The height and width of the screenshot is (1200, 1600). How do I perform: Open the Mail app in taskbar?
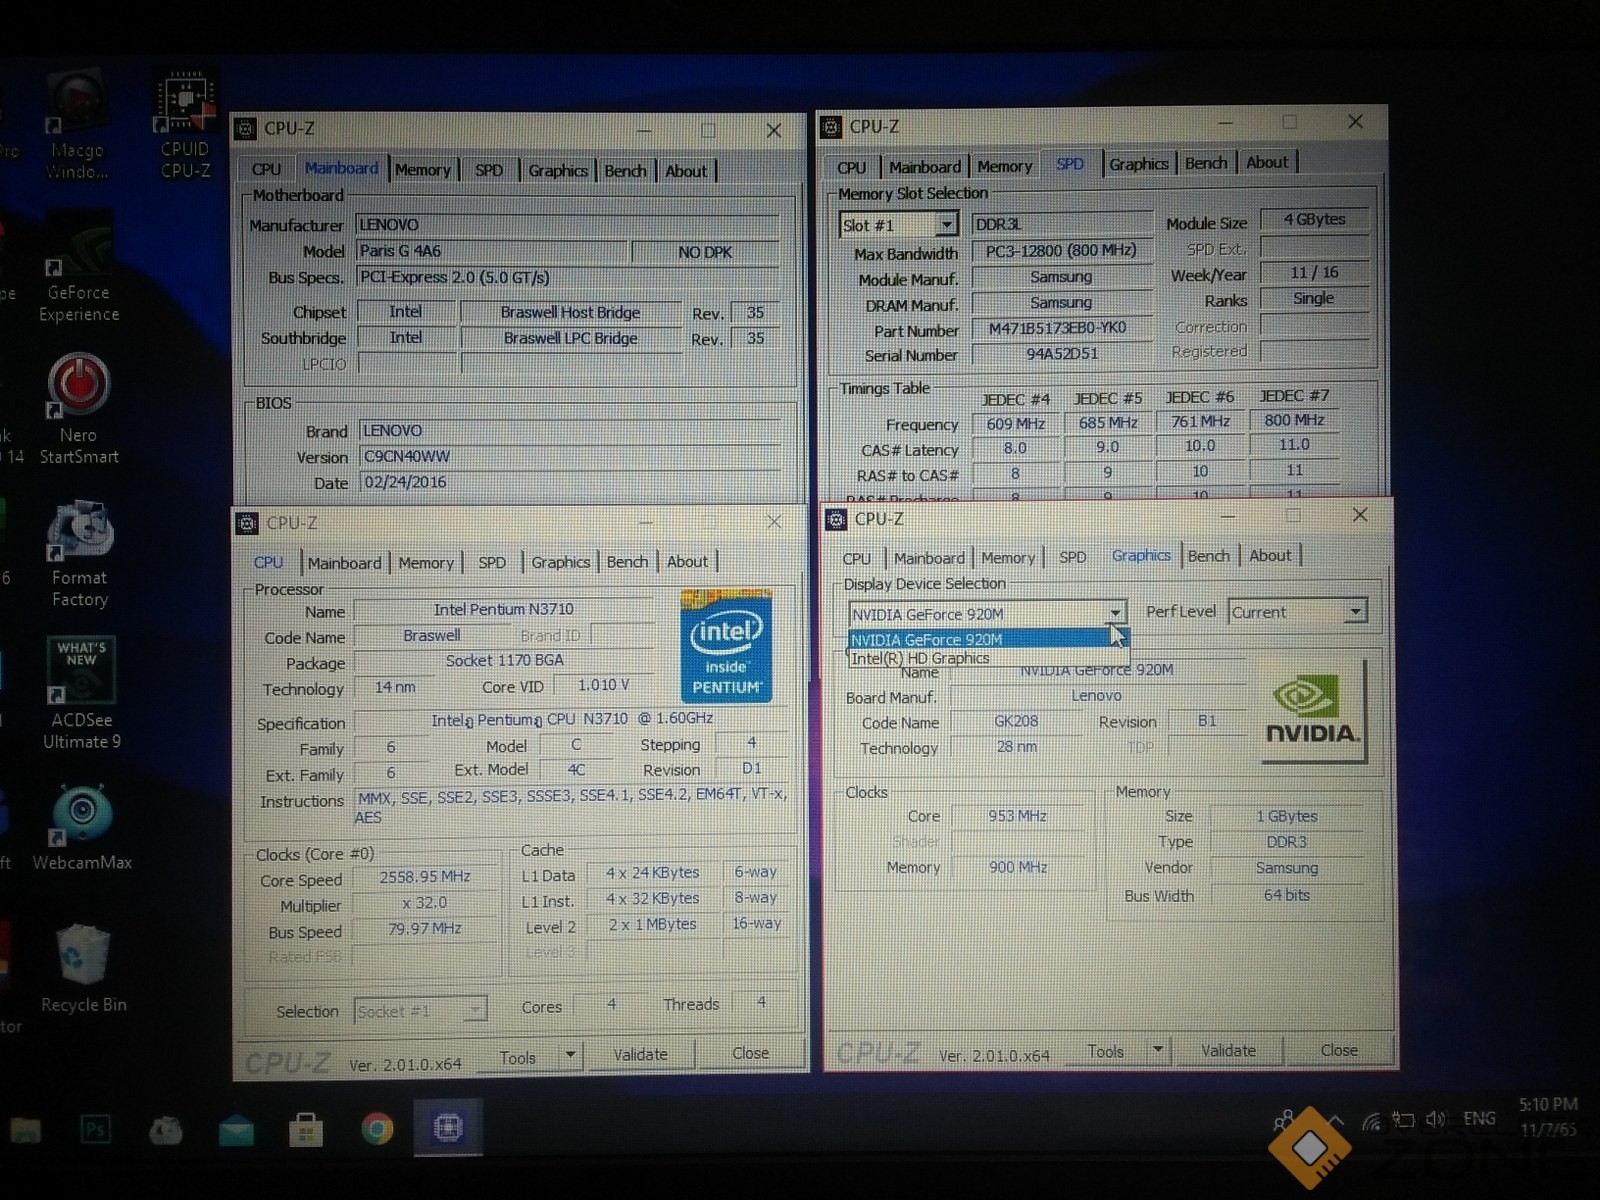(x=236, y=1130)
